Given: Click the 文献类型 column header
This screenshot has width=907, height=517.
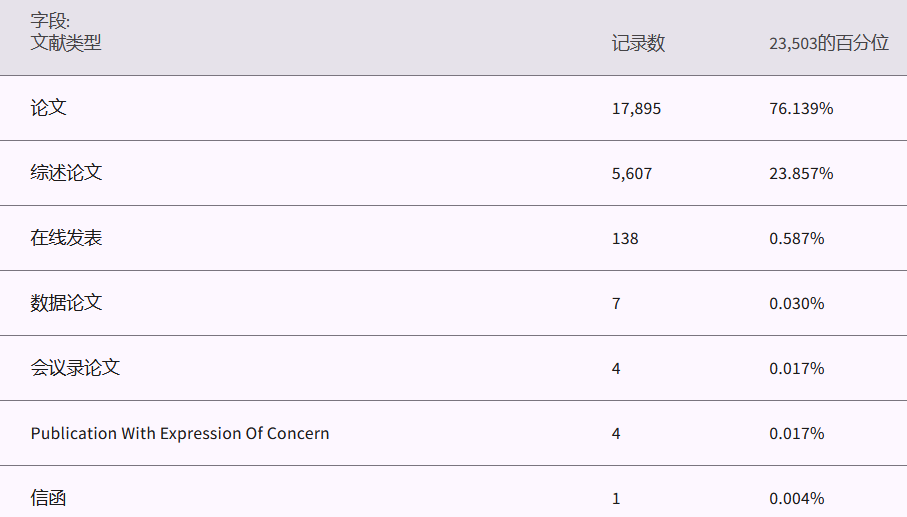Looking at the screenshot, I should tap(66, 43).
